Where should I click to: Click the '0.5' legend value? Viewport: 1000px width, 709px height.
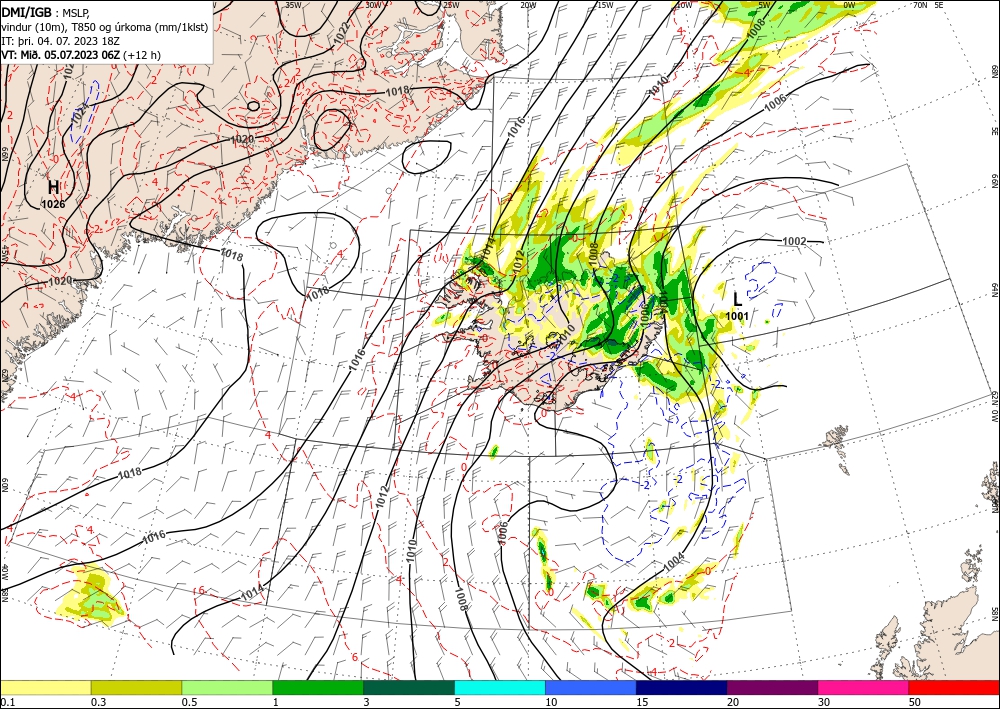click(189, 702)
